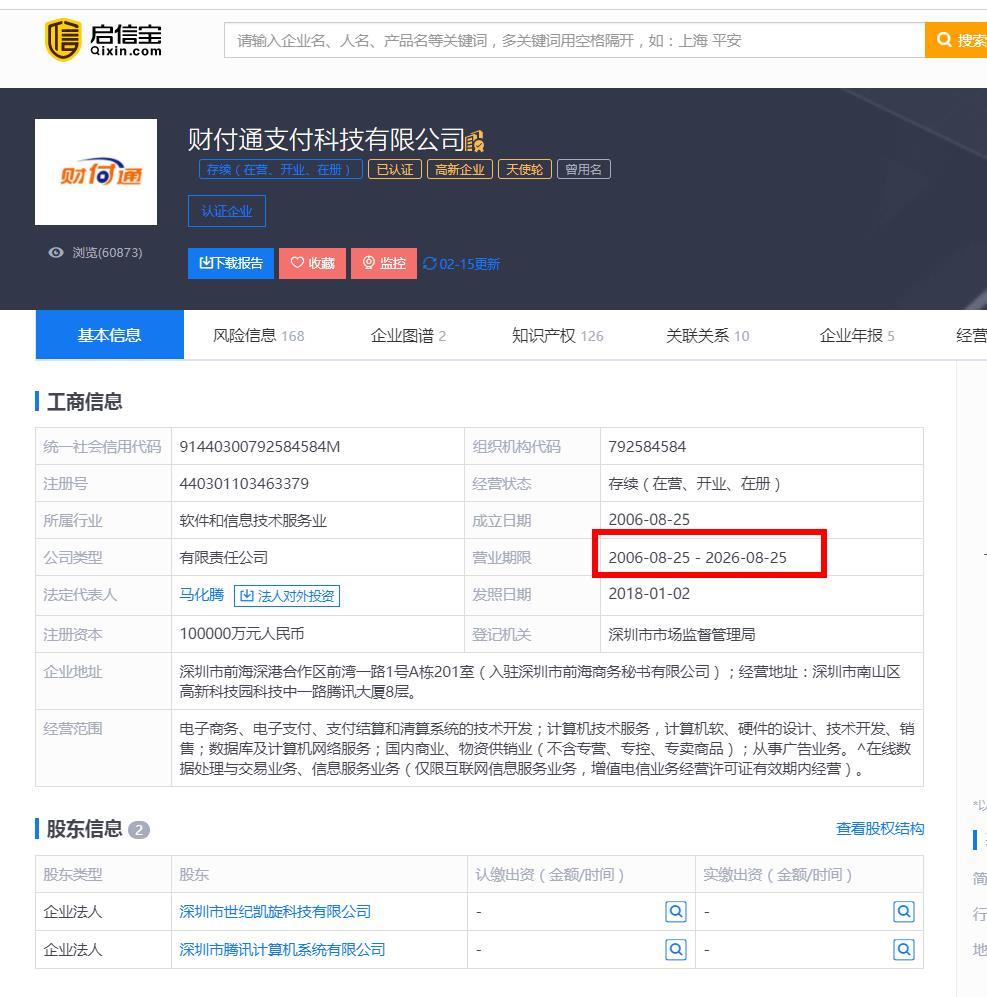987x997 pixels.
Task: Open the 查看股权结构 link
Action: tap(880, 829)
